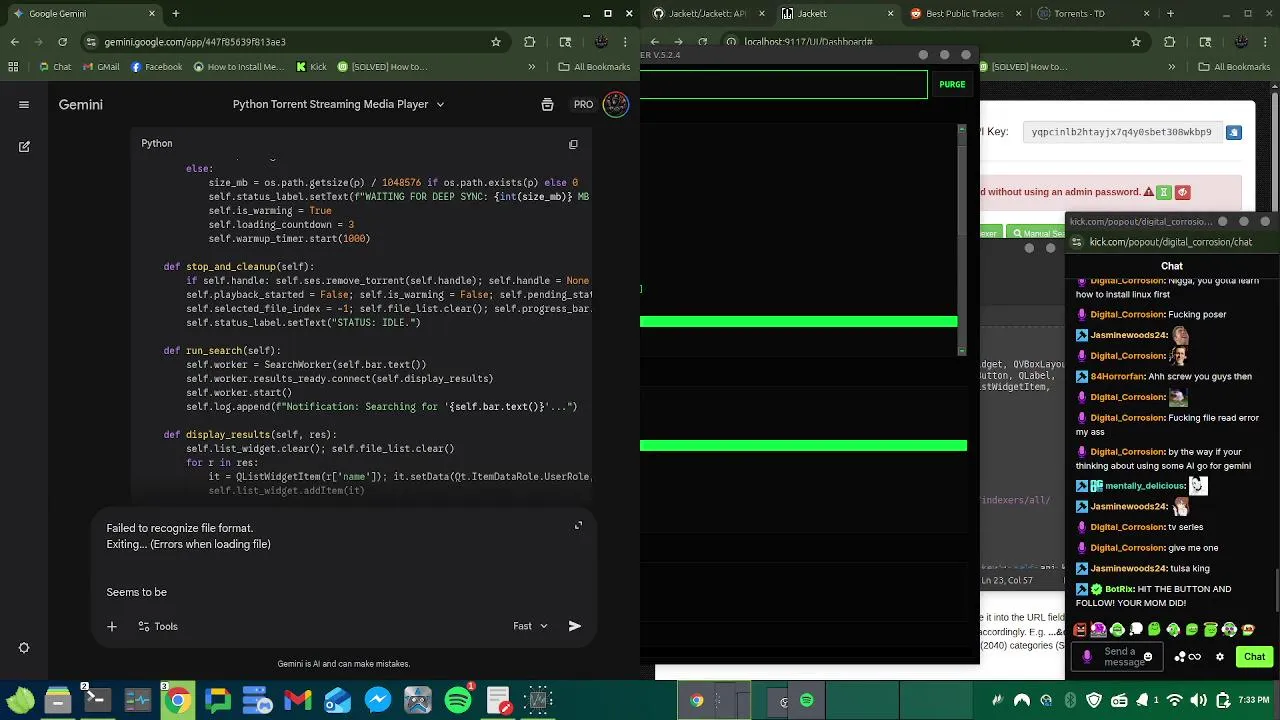Open Chrome extensions puzzle icon in Gemini window
Image resolution: width=1280 pixels, height=720 pixels.
(x=530, y=42)
